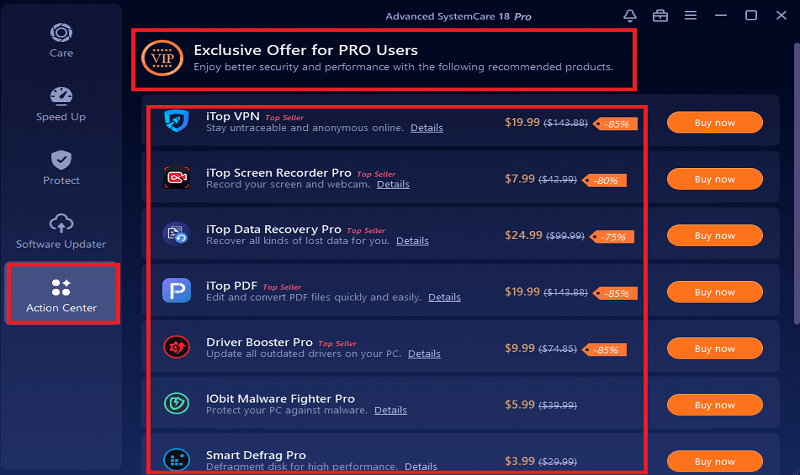Buy iTop Screen Recorder Pro now
The width and height of the screenshot is (800, 475).
pos(715,179)
